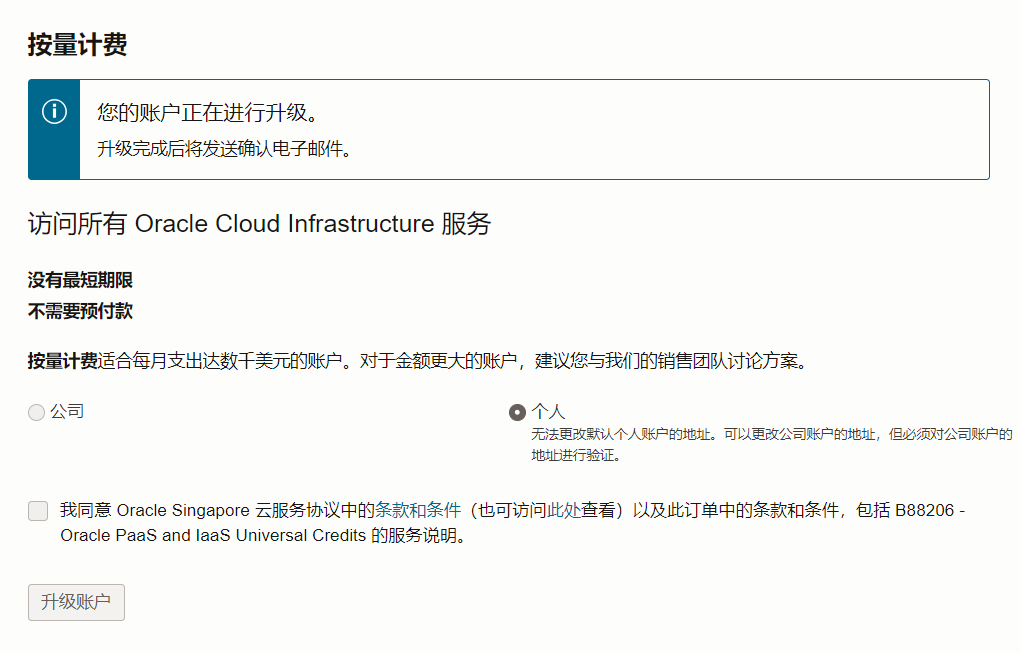This screenshot has height=653, width=1020.
Task: Tick the Oracle Singapore agreement checkbox
Action: 38,511
